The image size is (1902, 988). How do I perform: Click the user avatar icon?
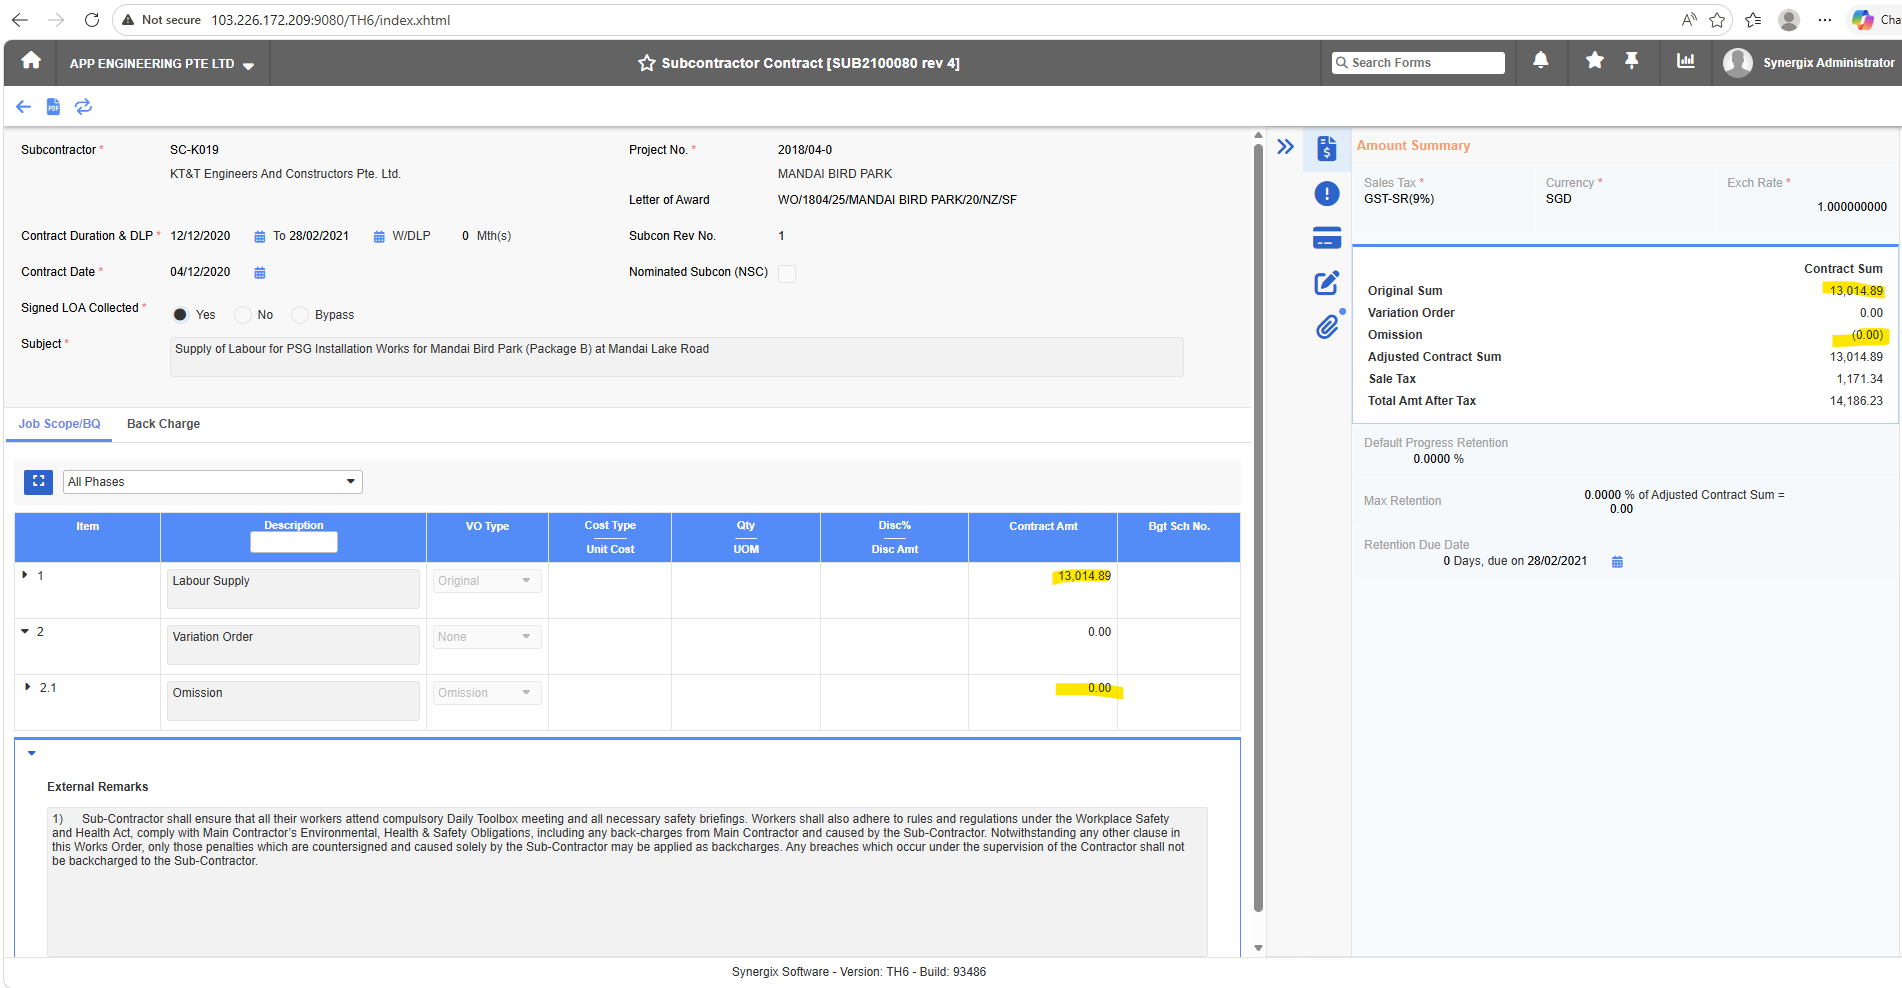click(x=1738, y=62)
